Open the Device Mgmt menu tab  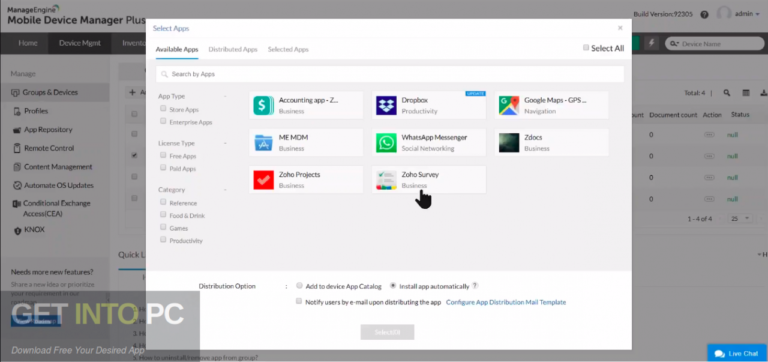[x=80, y=43]
